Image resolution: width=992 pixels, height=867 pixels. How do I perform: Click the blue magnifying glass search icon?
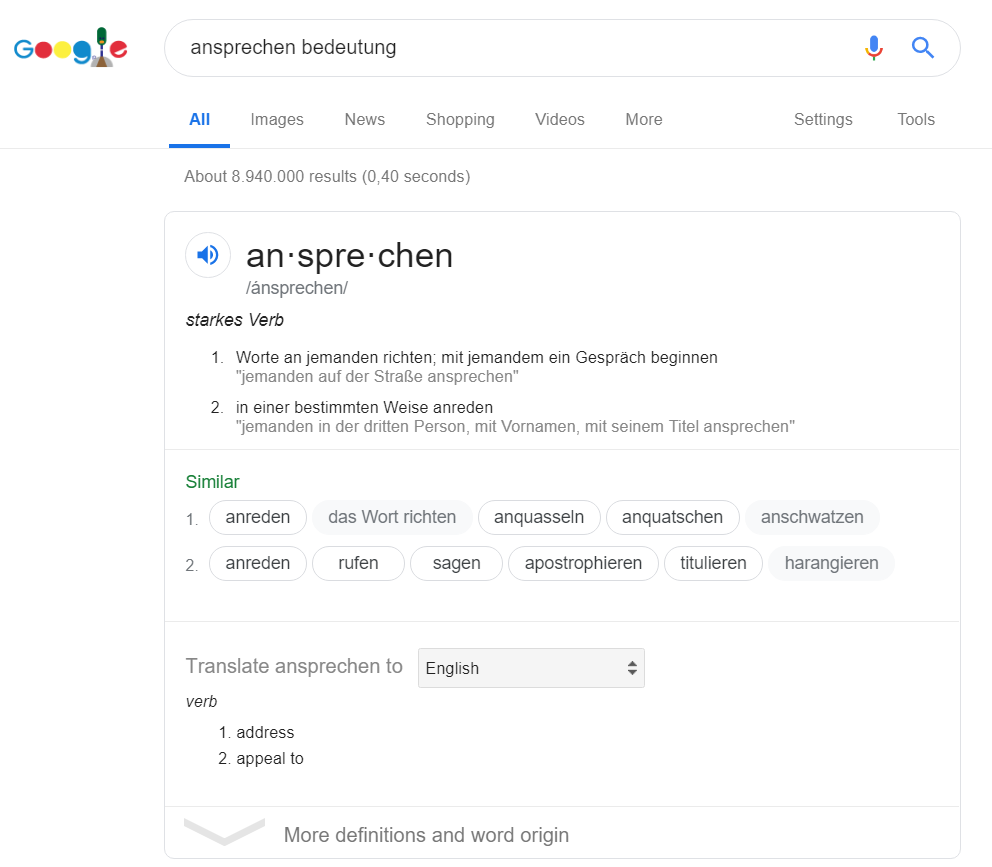(x=922, y=48)
